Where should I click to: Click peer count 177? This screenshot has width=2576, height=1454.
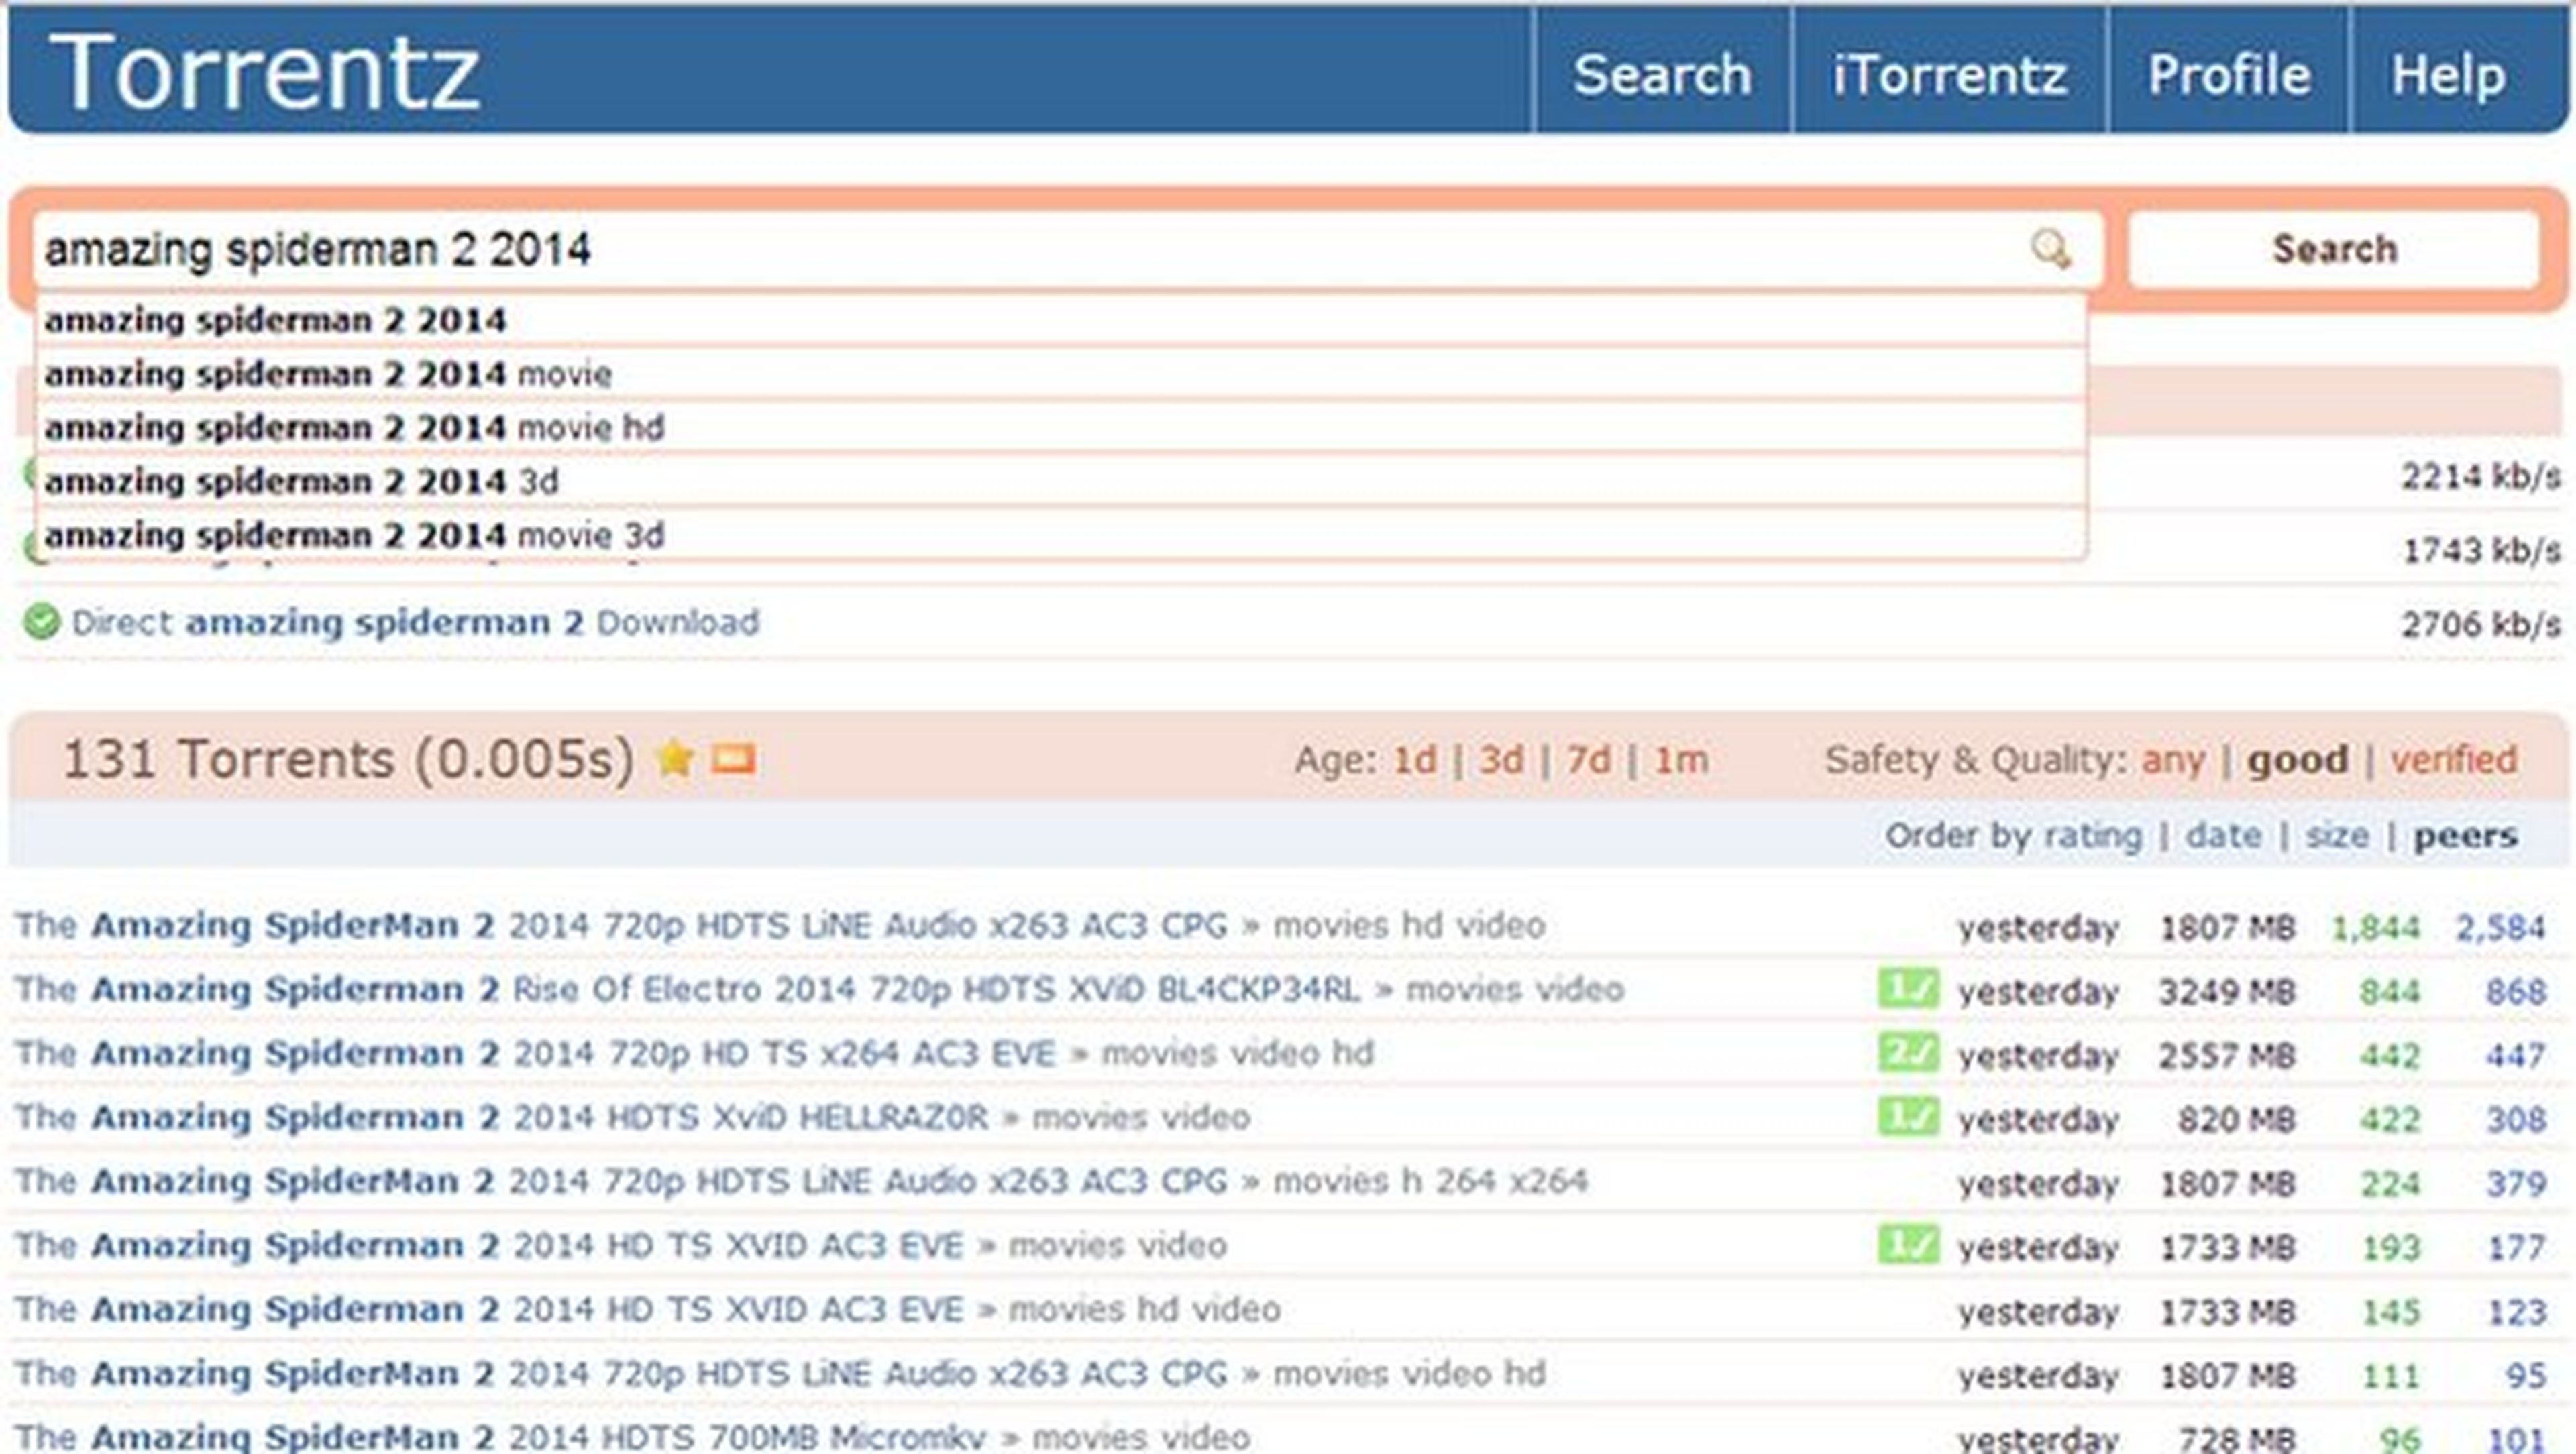2516,1248
